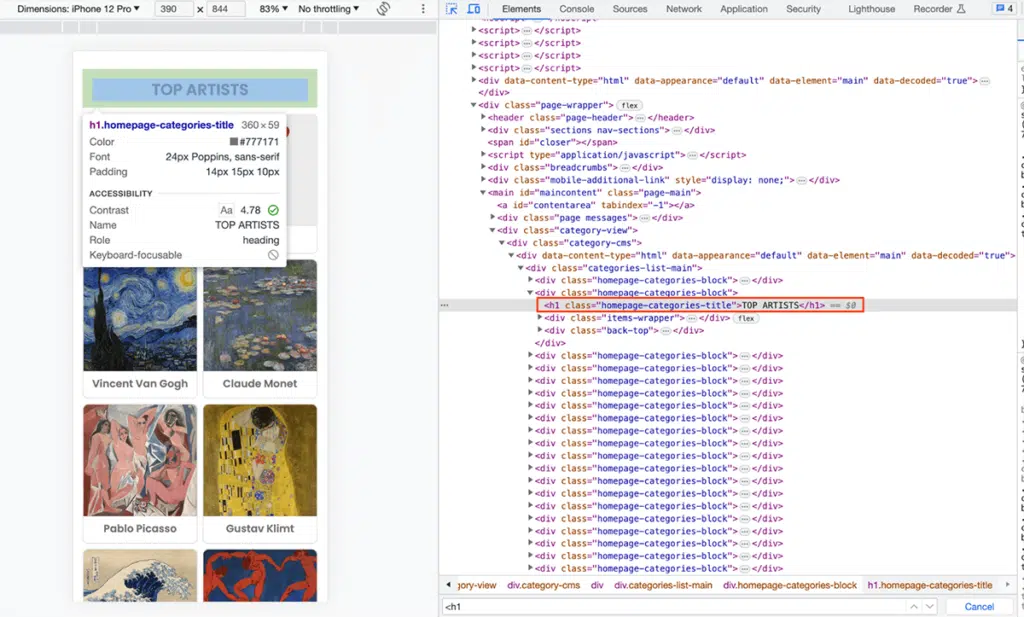This screenshot has width=1024, height=617.
Task: Open the Lighthouse panel
Action: point(871,8)
